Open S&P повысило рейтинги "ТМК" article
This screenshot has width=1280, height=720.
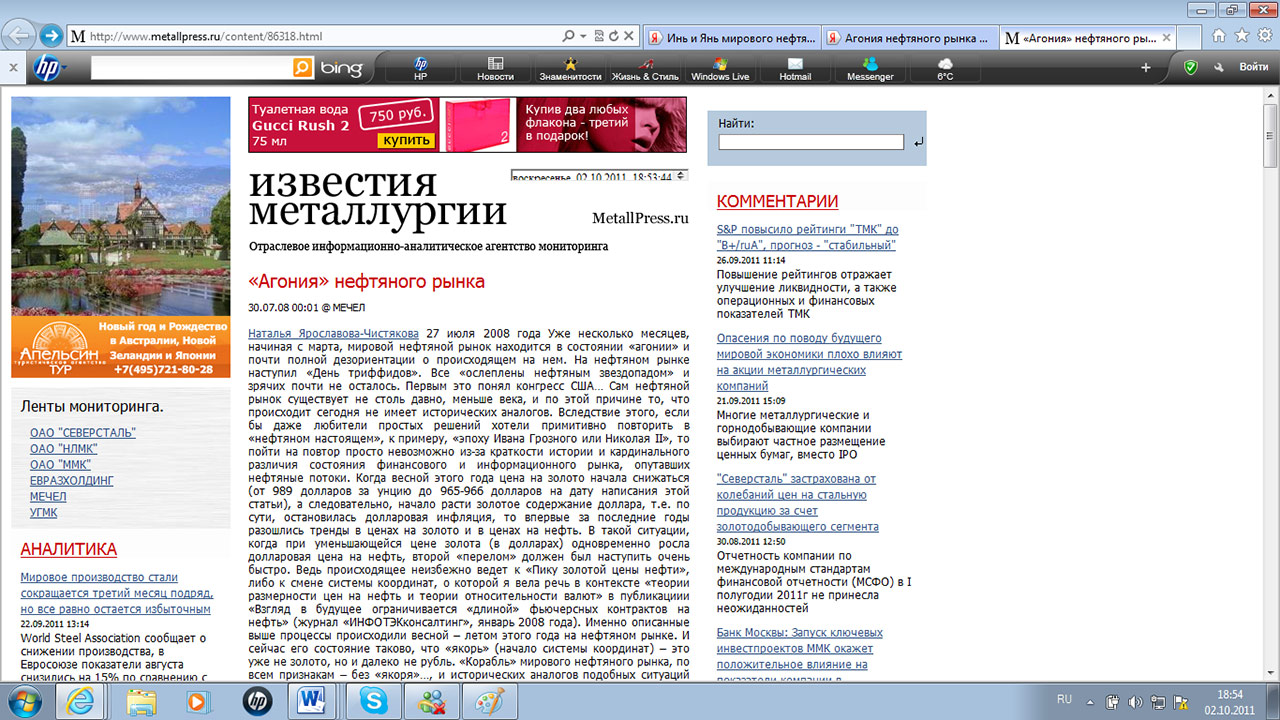807,237
